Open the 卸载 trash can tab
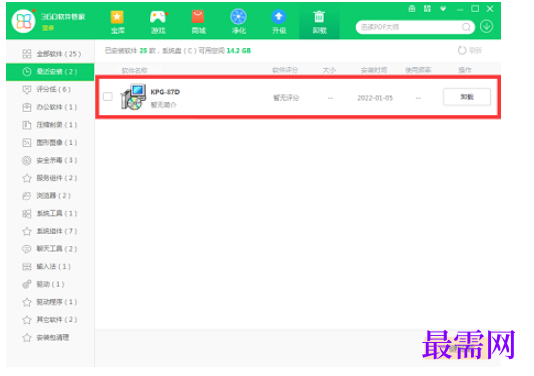This screenshot has height=376, width=534. (x=319, y=22)
